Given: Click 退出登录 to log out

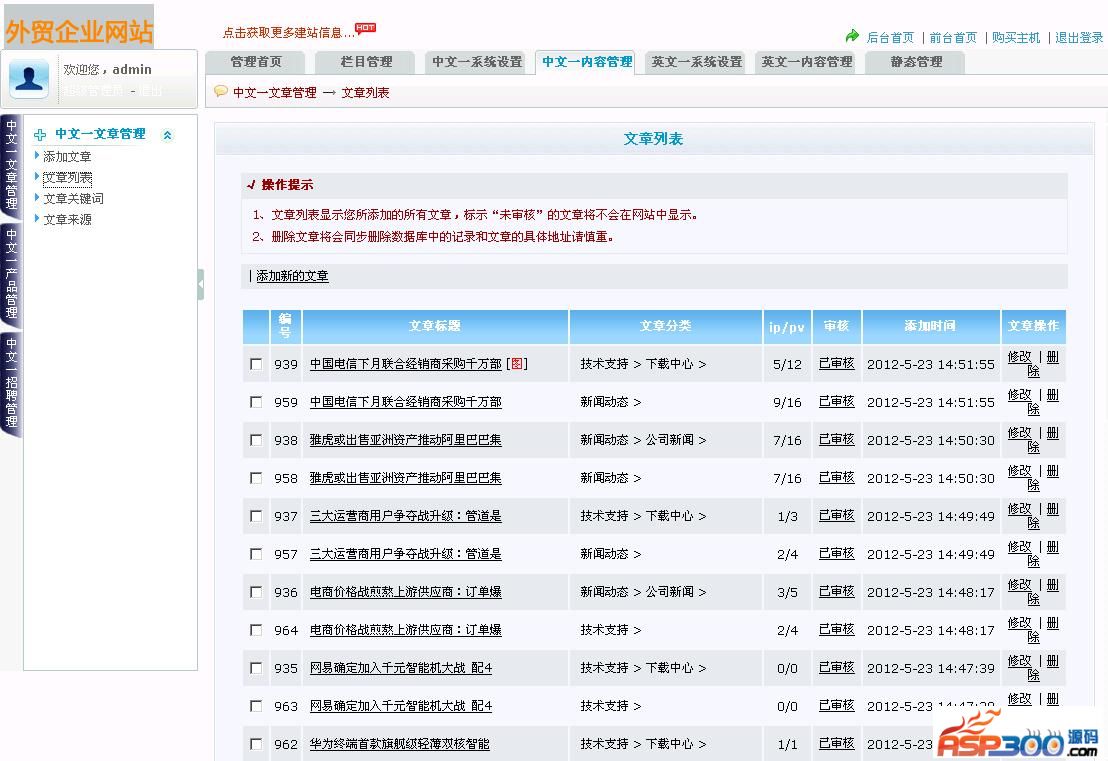Looking at the screenshot, I should (1079, 38).
